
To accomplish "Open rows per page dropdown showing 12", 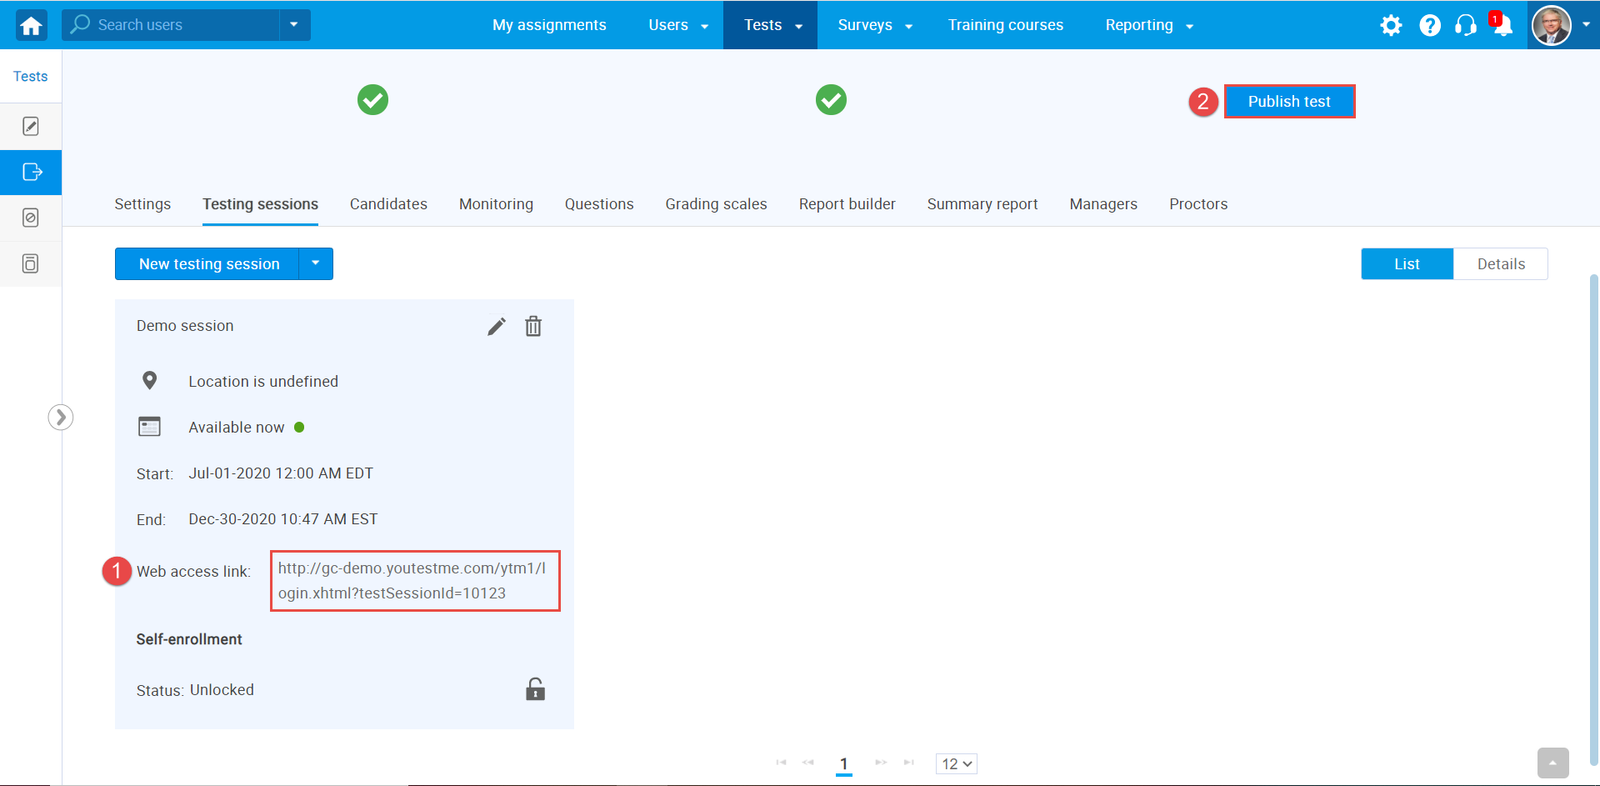I will point(956,764).
